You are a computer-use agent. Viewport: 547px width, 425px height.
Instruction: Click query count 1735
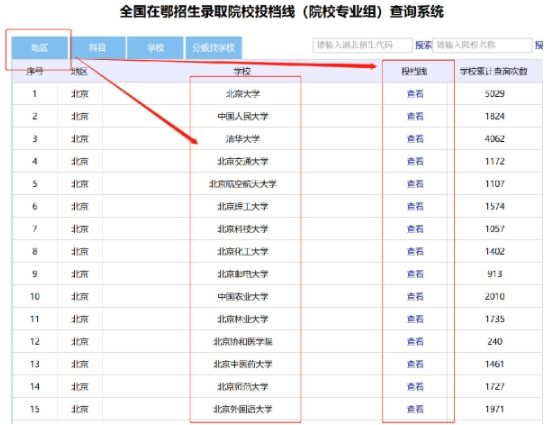click(x=495, y=319)
